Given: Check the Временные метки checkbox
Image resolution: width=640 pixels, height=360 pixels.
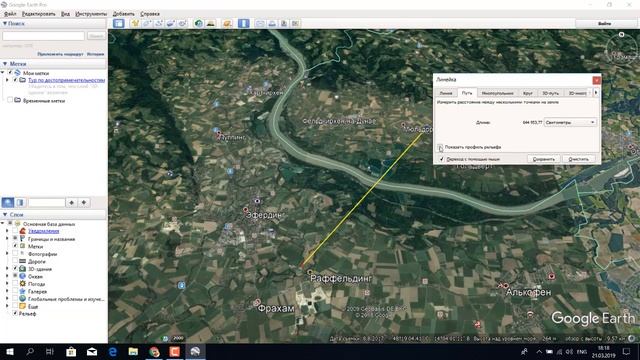Looking at the screenshot, I should [x=10, y=100].
